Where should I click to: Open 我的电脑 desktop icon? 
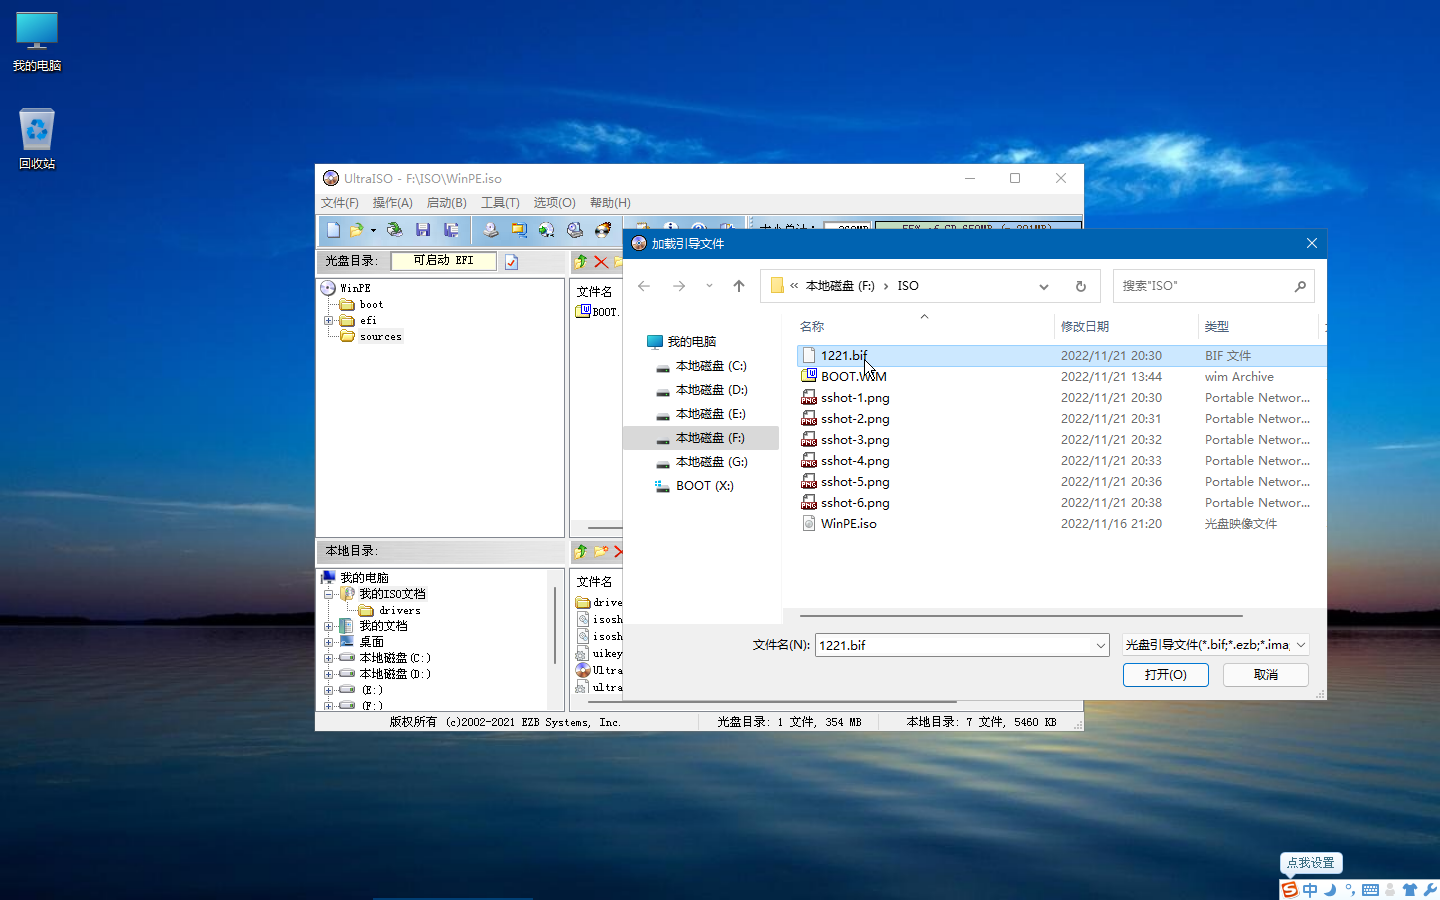37,42
